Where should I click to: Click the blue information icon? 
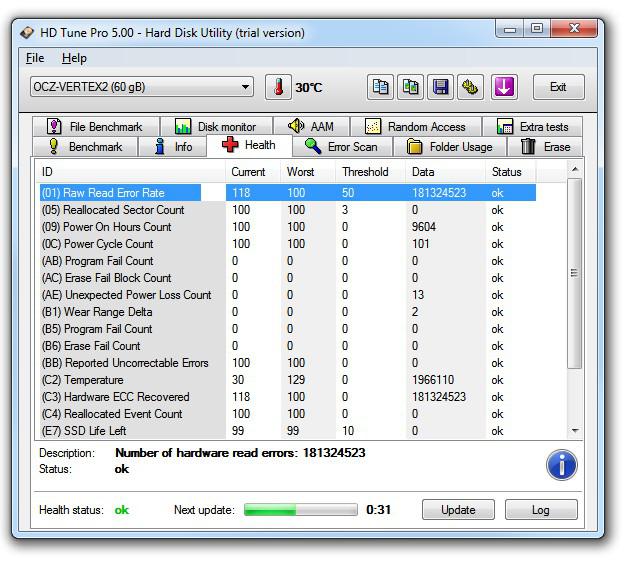pyautogui.click(x=561, y=465)
